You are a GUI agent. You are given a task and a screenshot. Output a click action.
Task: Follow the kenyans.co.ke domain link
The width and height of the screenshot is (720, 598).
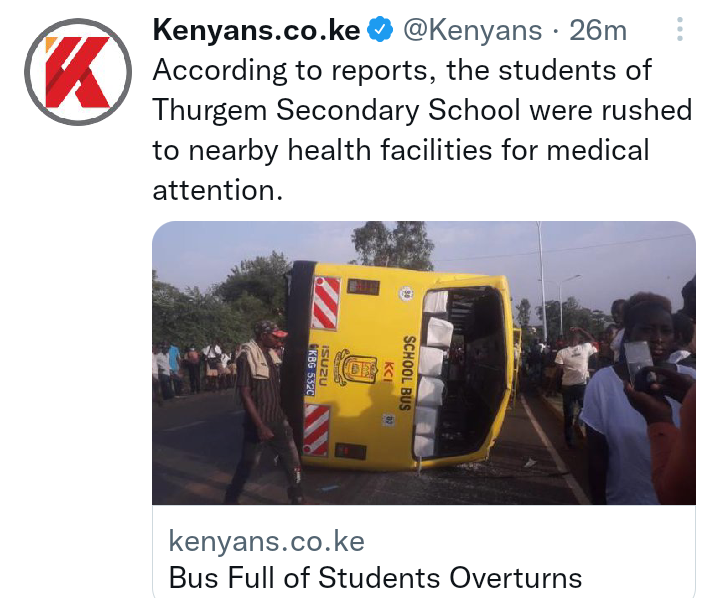(266, 541)
